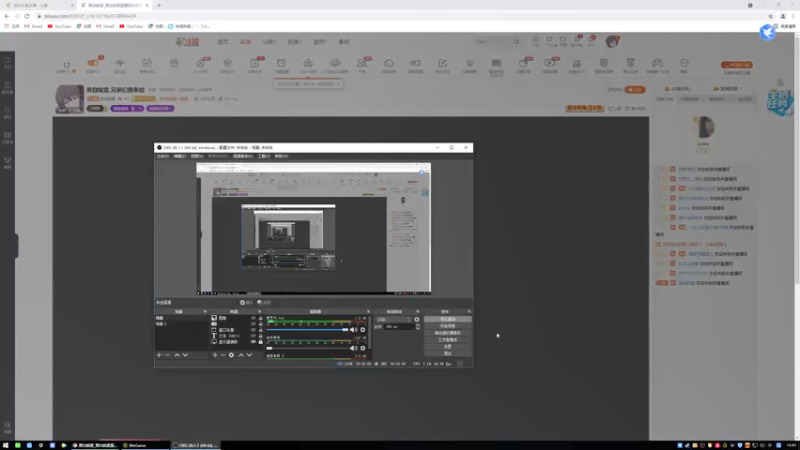800x450 pixels.
Task: Open the 视图 menu in OBS
Action: click(197, 156)
